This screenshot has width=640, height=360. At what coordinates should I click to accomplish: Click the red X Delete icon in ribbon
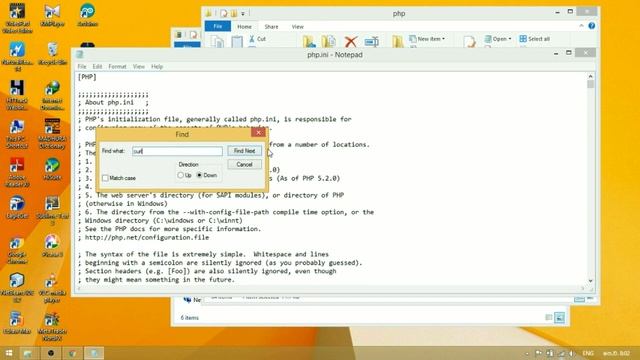tap(351, 41)
